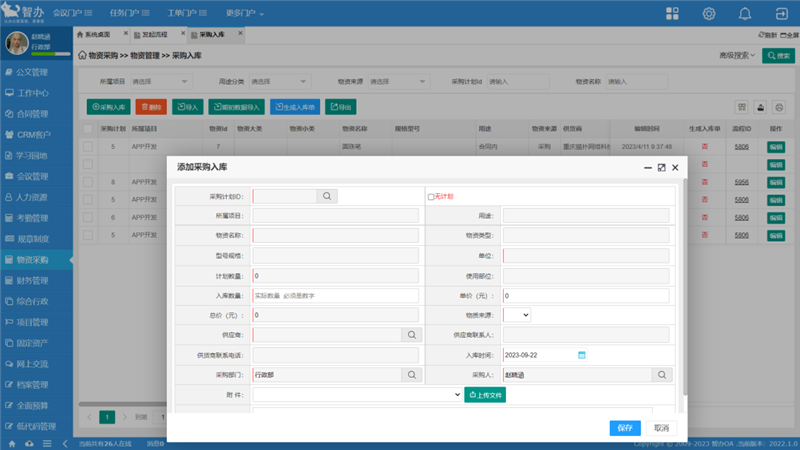Click the 上传文件 button
The image size is (800, 450).
pos(485,395)
